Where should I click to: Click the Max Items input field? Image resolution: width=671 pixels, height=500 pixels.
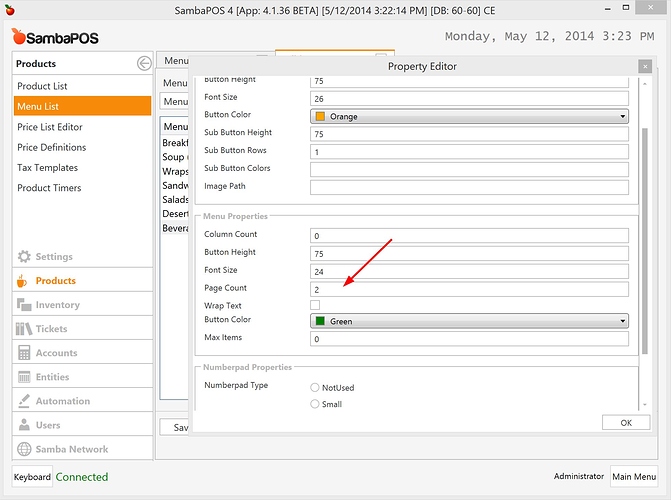point(469,339)
